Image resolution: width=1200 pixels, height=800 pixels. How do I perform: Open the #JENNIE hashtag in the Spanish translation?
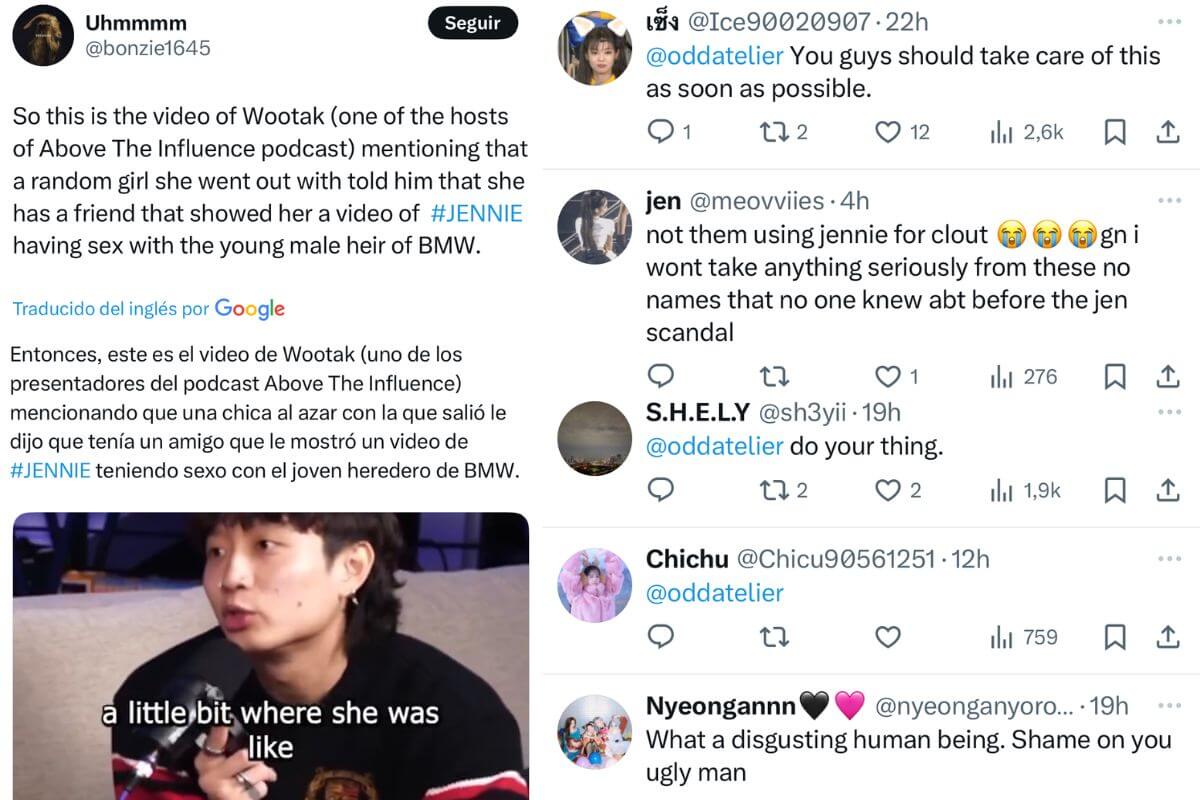click(x=50, y=470)
